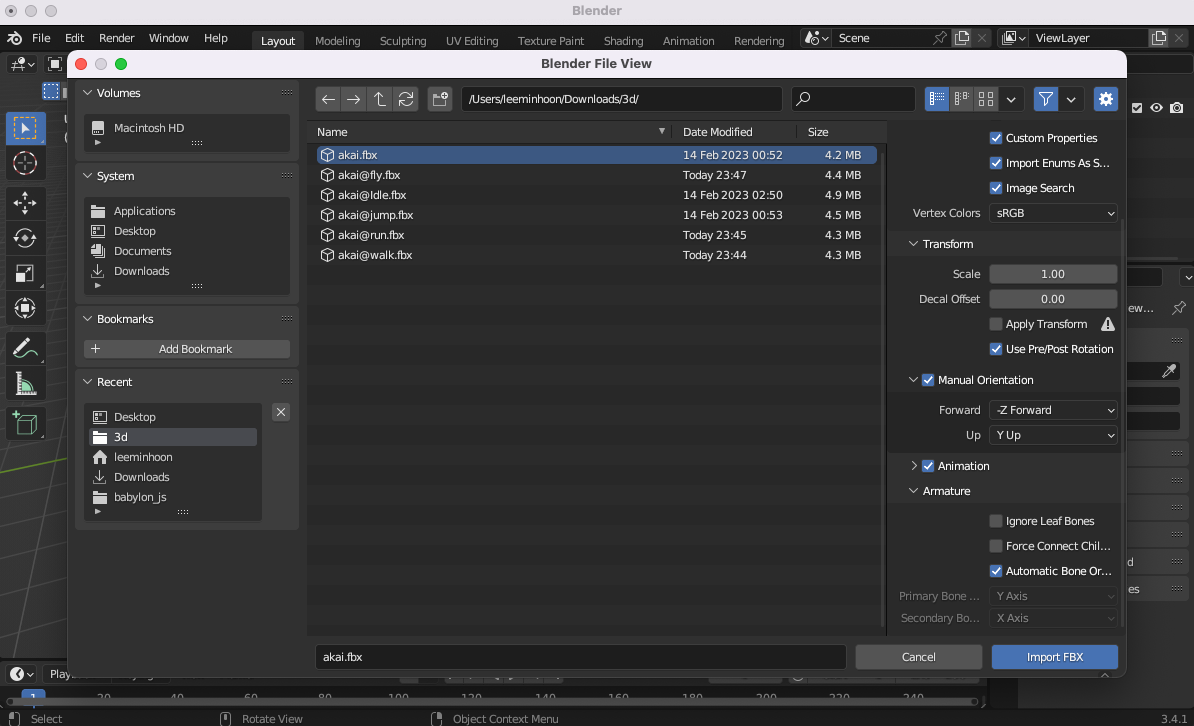Open the Up axis dropdown
1194x726 pixels.
click(1053, 435)
